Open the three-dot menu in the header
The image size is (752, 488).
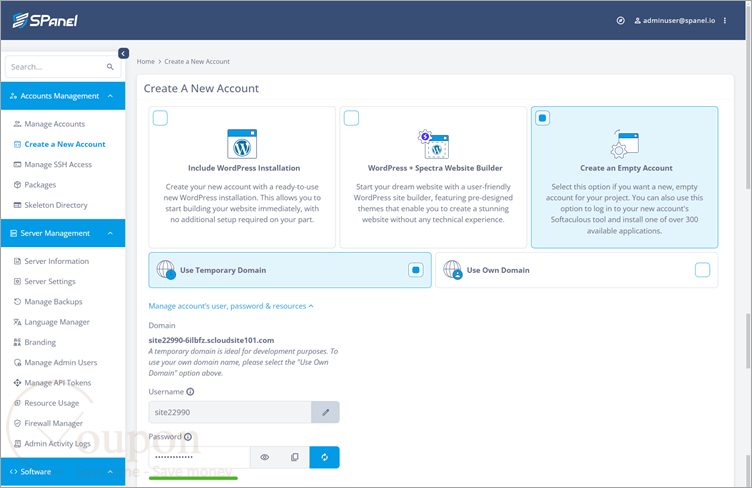(x=725, y=21)
